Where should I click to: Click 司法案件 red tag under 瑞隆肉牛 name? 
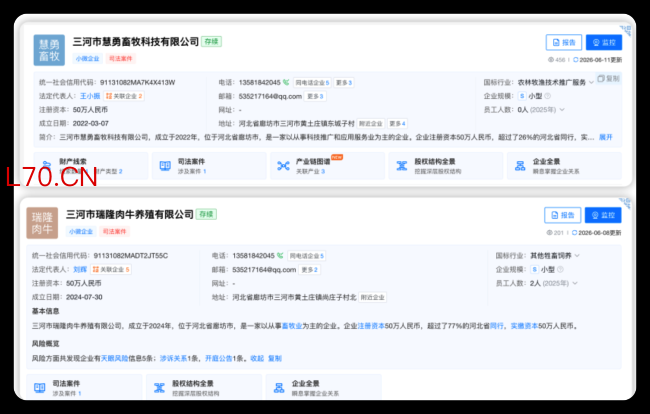114,232
